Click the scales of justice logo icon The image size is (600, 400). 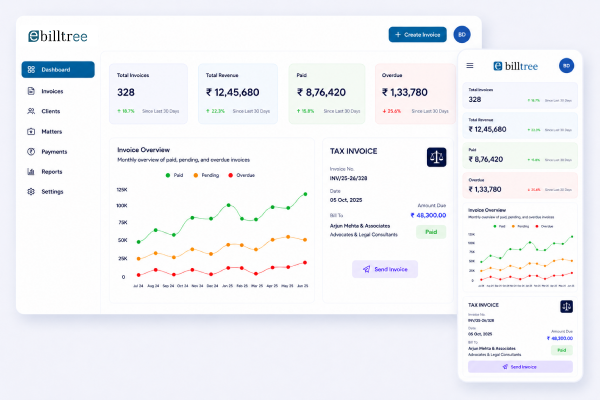(437, 157)
